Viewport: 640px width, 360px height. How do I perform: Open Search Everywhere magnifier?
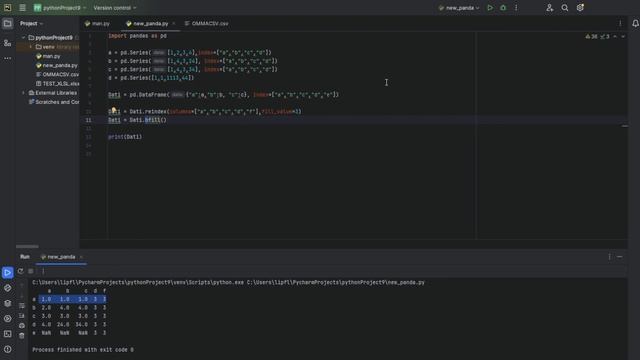[x=564, y=8]
